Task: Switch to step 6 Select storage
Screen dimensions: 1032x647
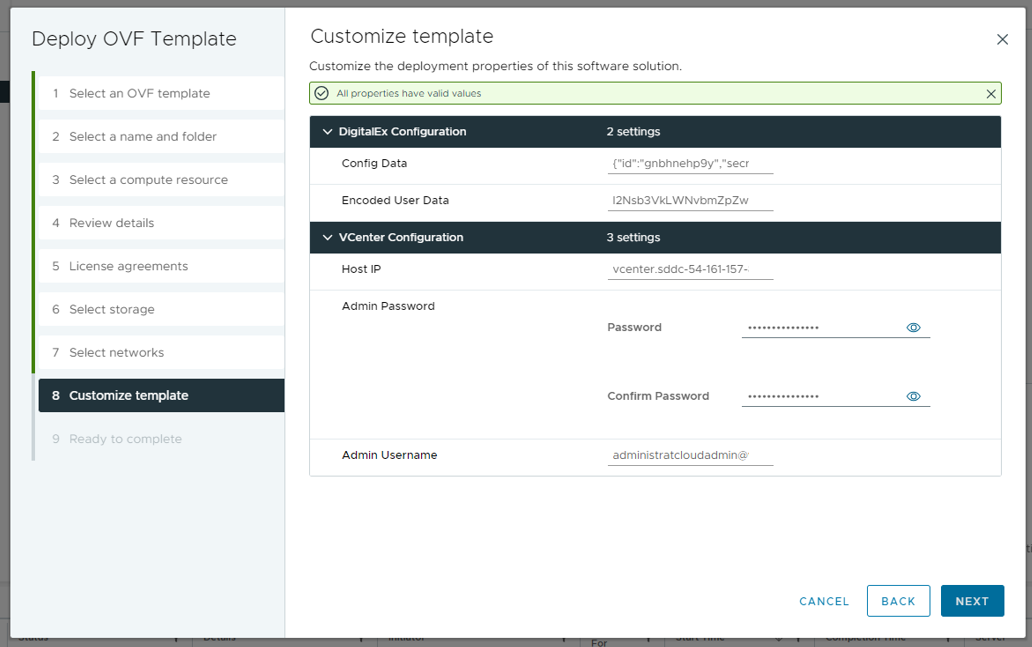Action: pyautogui.click(x=111, y=310)
